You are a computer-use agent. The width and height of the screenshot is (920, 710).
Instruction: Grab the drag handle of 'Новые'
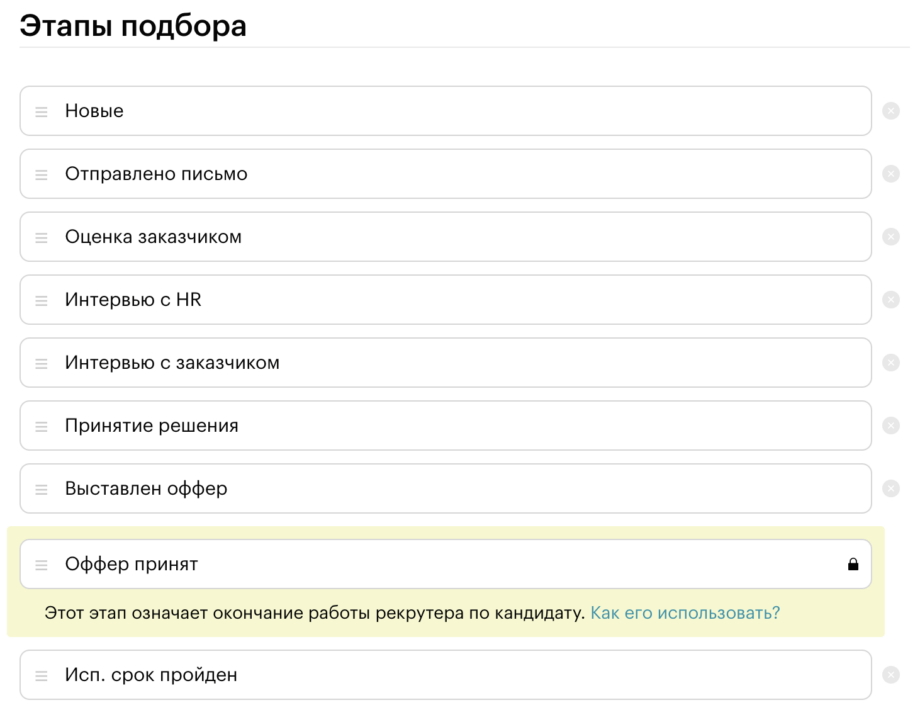42,112
